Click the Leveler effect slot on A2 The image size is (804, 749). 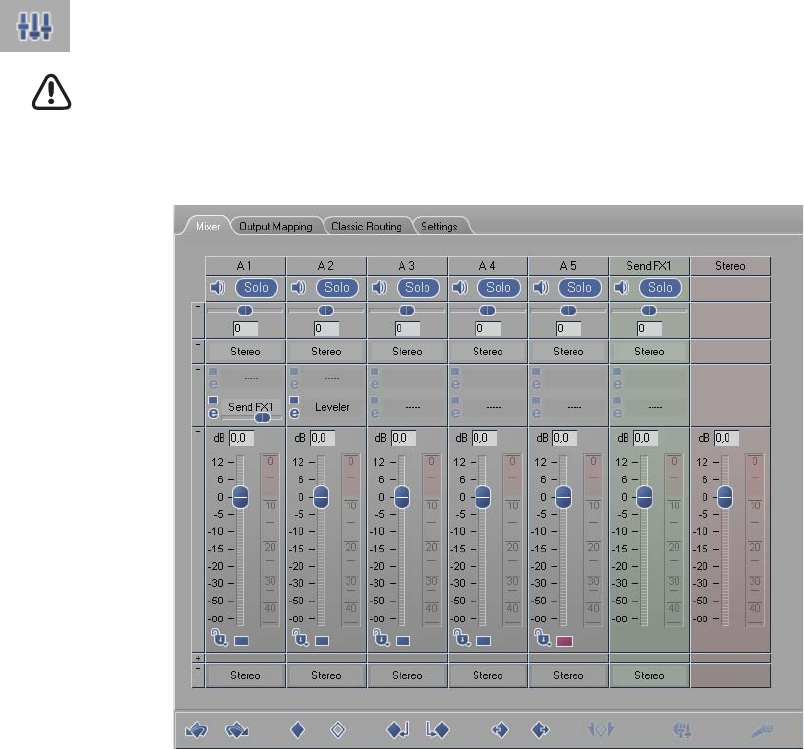[332, 407]
